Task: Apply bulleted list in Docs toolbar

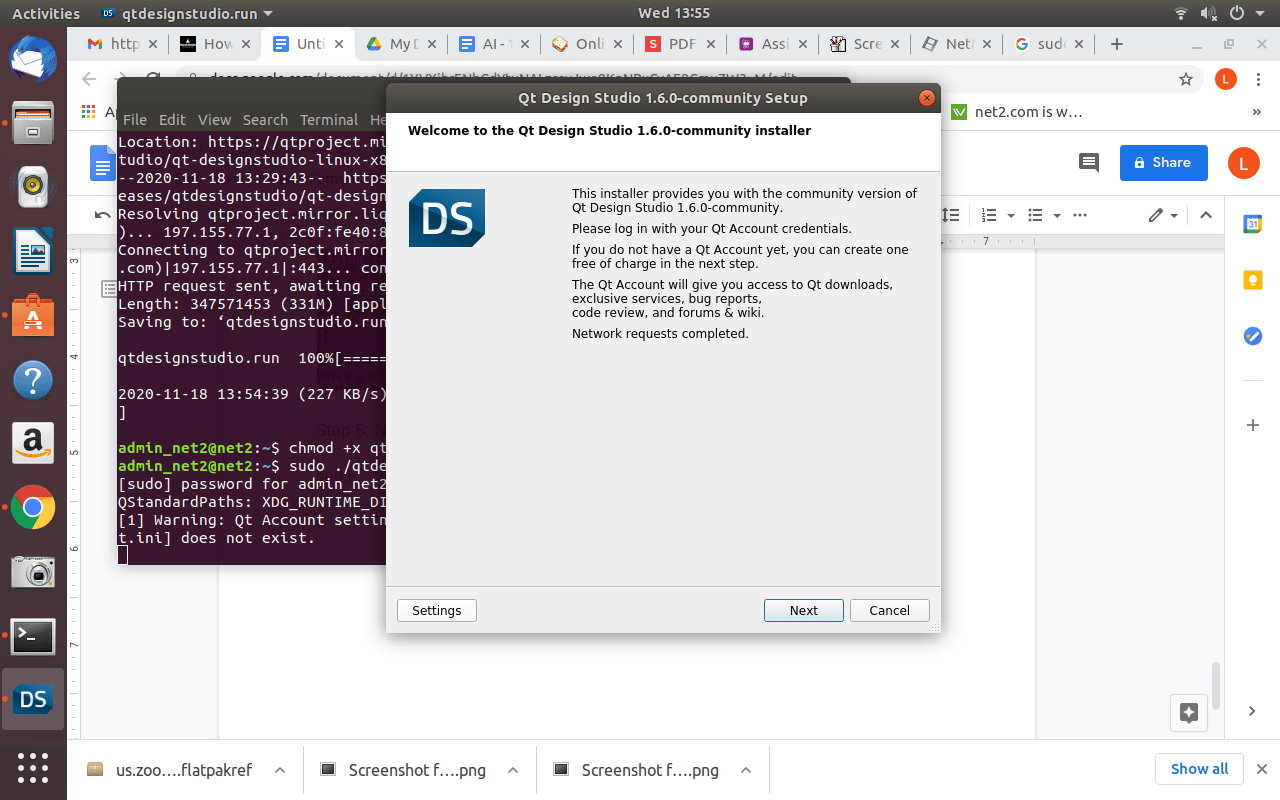Action: click(x=1035, y=215)
